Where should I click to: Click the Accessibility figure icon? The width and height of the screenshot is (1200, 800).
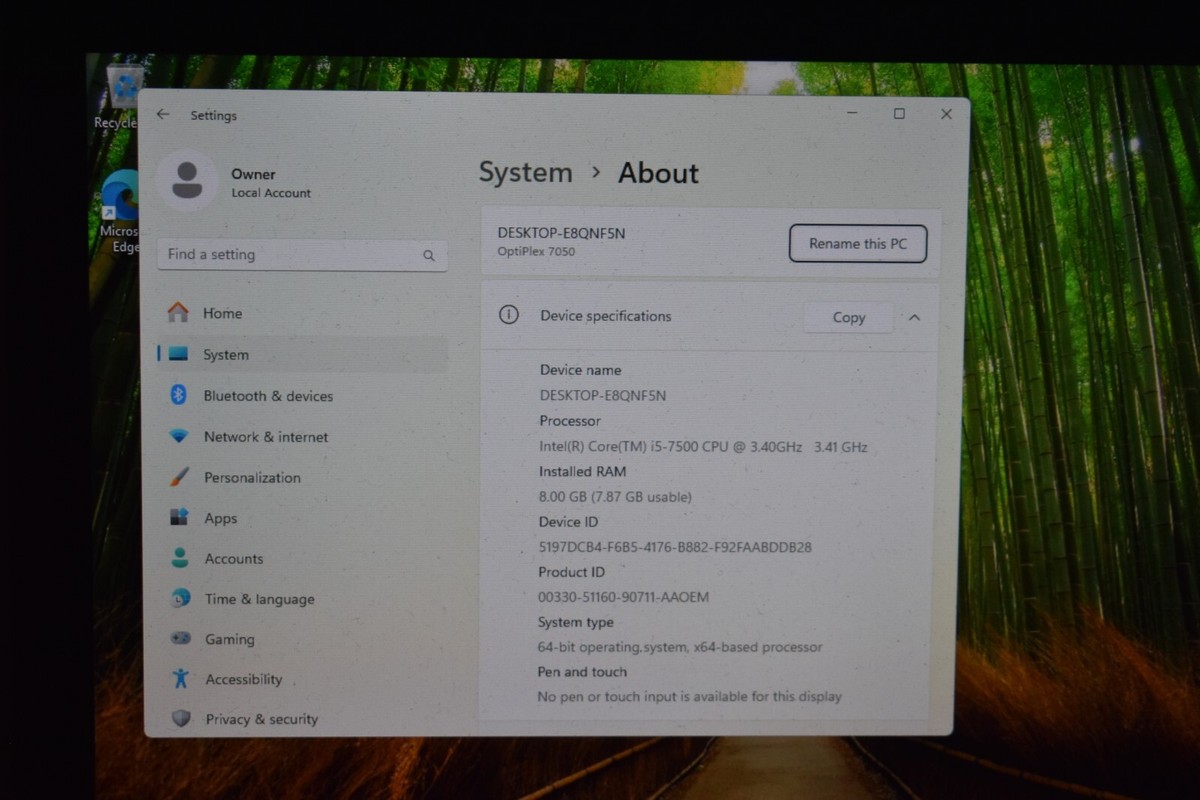click(x=180, y=678)
